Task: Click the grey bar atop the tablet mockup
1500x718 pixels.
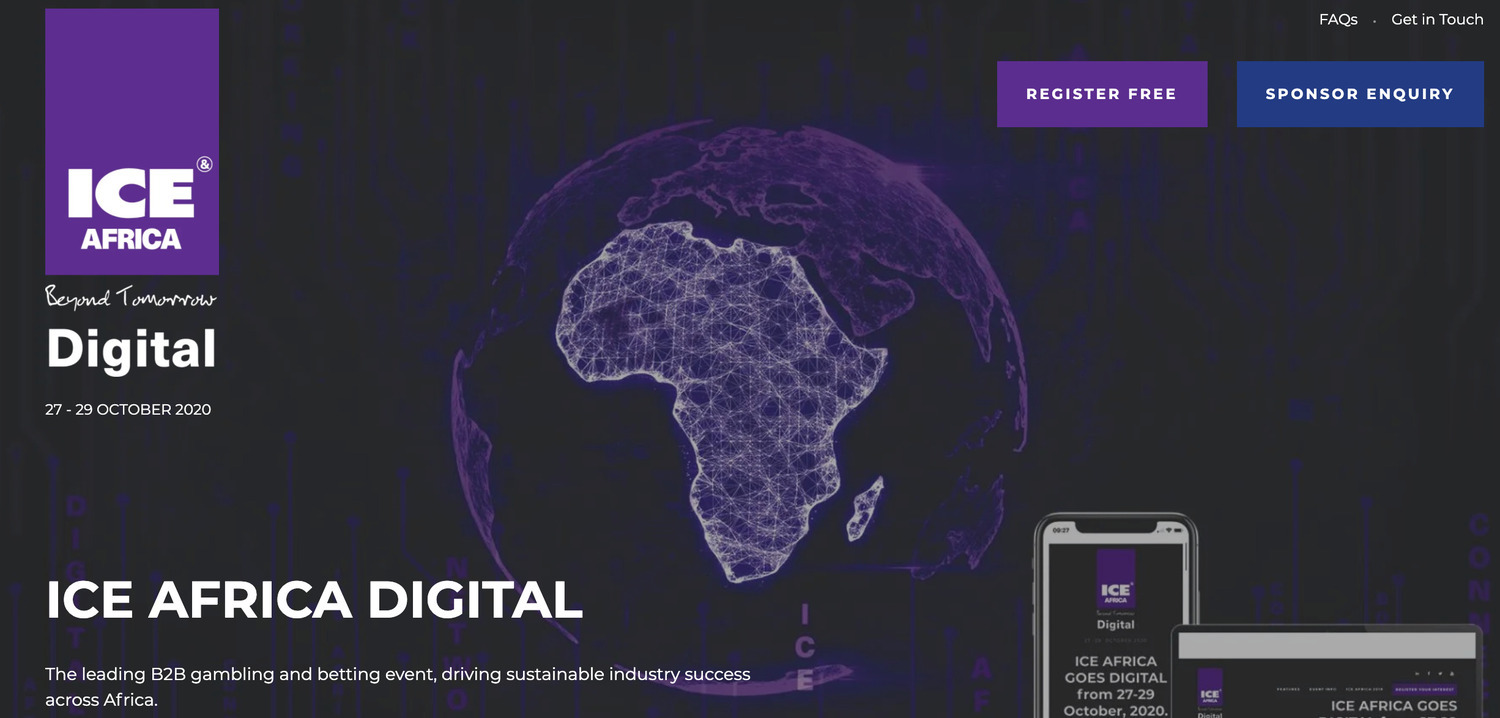Action: [1326, 645]
